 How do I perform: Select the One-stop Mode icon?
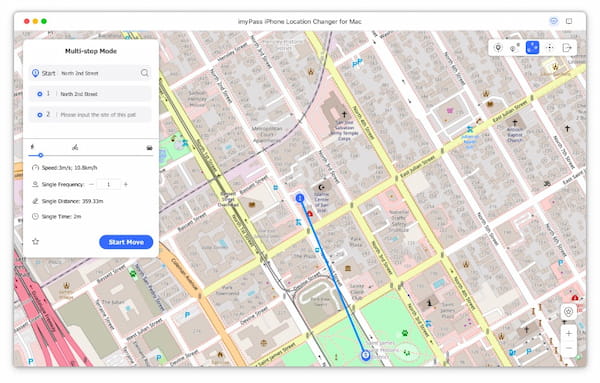(x=515, y=48)
